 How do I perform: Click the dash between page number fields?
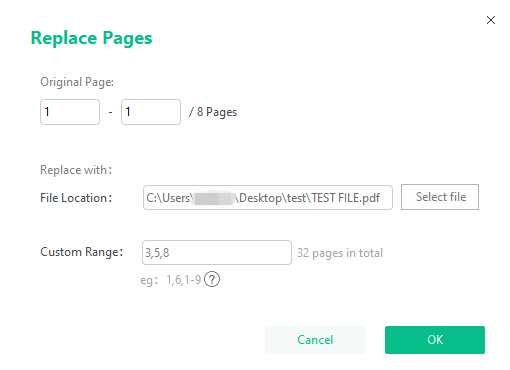[110, 112]
